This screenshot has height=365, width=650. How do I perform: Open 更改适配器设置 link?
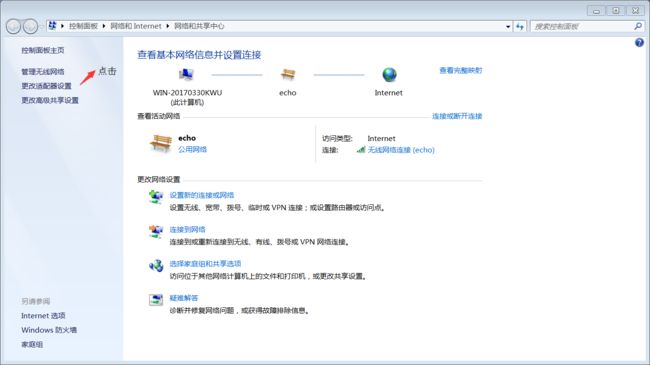46,86
